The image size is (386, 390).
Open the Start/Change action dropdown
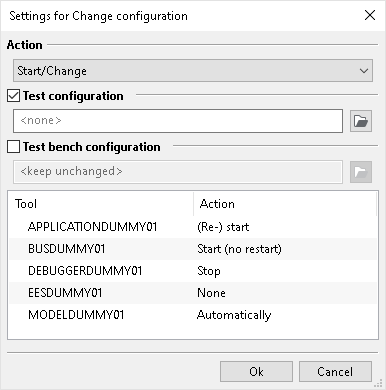(x=193, y=71)
